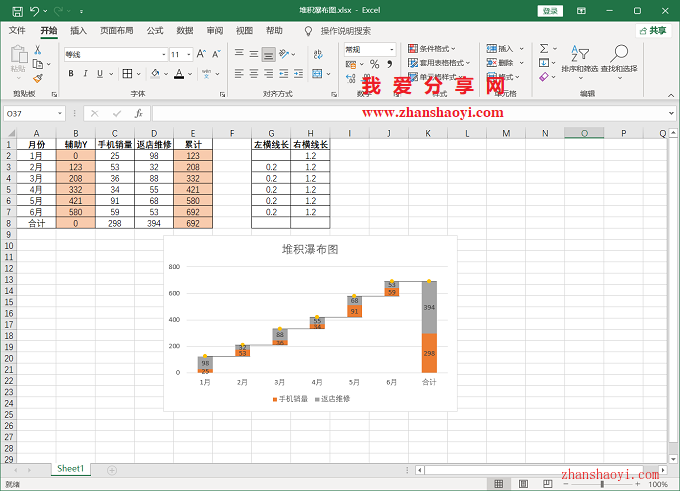Click the Insert Function fx icon
The image size is (680, 491).
[x=138, y=114]
